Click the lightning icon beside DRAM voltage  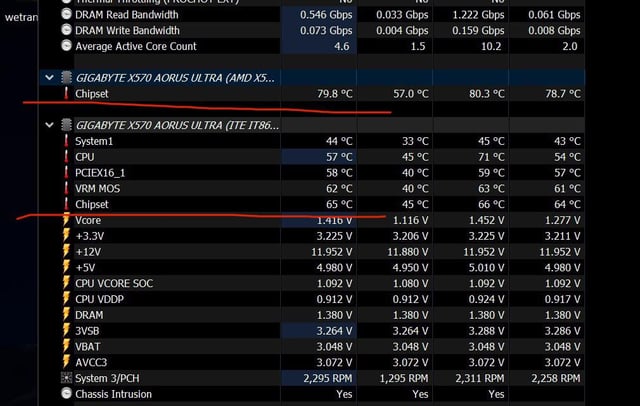(66, 315)
